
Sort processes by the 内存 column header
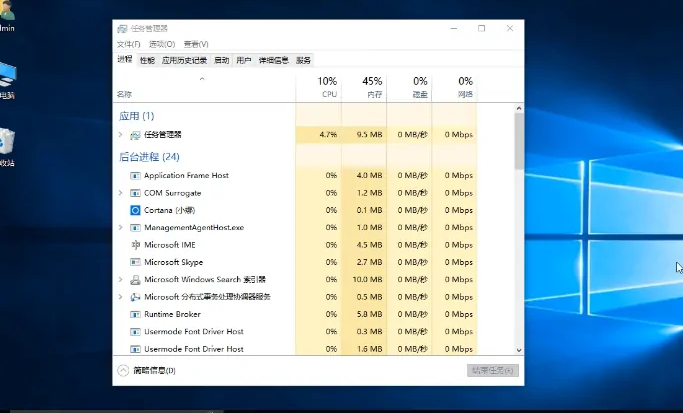coord(373,86)
